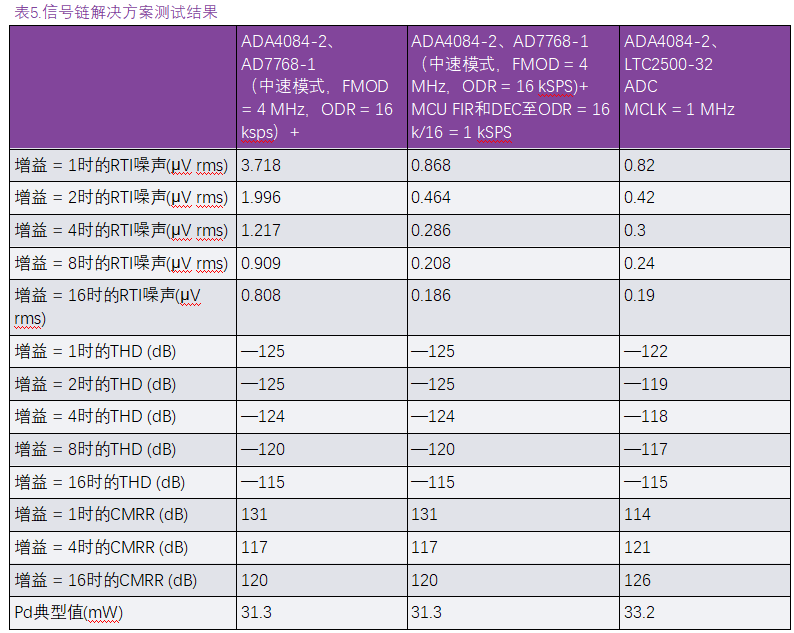Click the cell with value 3.718
This screenshot has width=794, height=633.
point(261,164)
